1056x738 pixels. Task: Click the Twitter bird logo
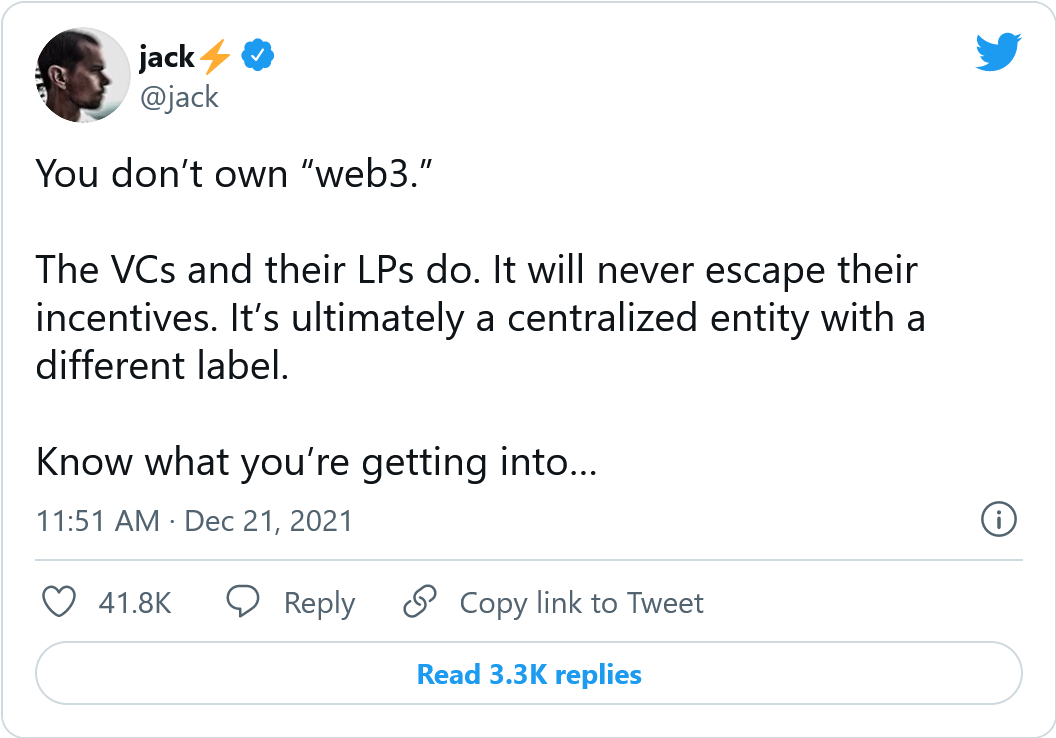pyautogui.click(x=998, y=50)
